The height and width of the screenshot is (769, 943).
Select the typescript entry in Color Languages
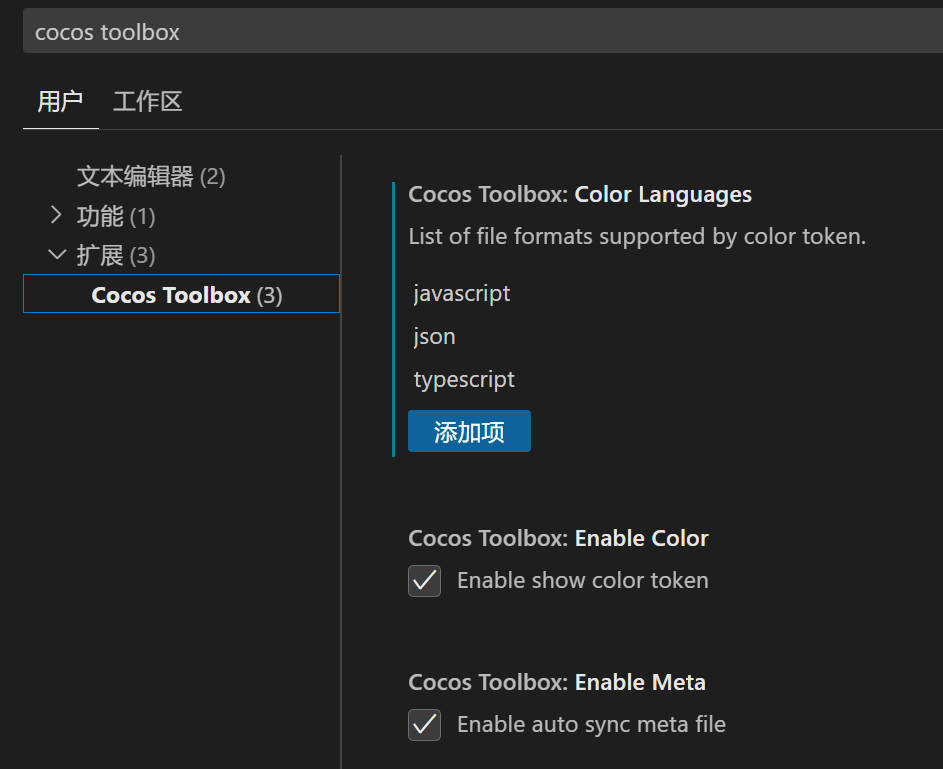point(464,379)
